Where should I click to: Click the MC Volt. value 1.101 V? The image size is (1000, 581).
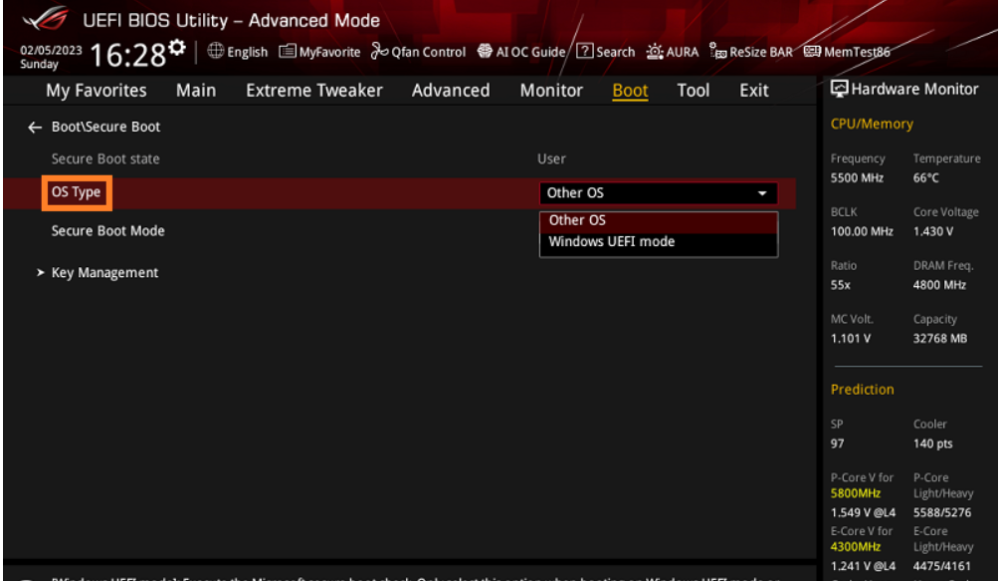pyautogui.click(x=850, y=339)
